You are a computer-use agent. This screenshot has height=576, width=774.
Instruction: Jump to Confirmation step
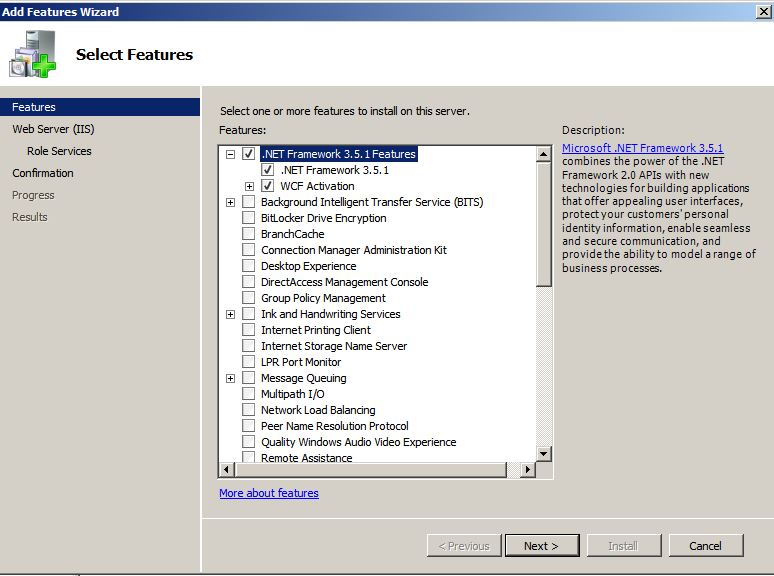(43, 173)
